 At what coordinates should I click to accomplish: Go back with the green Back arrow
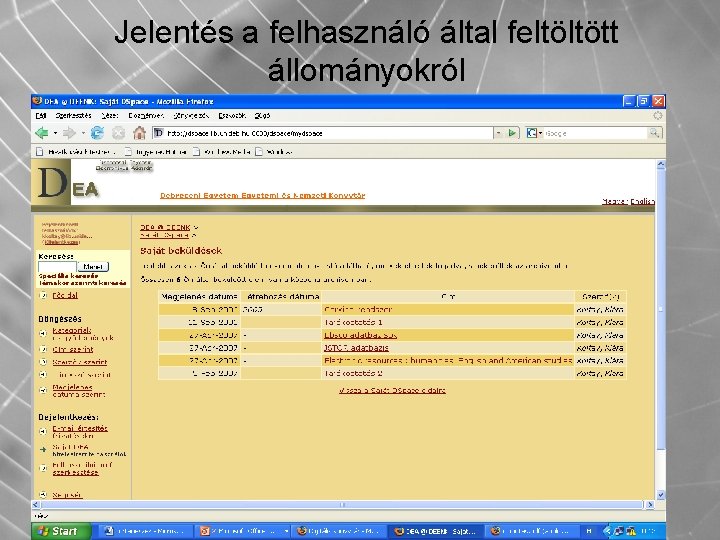[x=42, y=133]
